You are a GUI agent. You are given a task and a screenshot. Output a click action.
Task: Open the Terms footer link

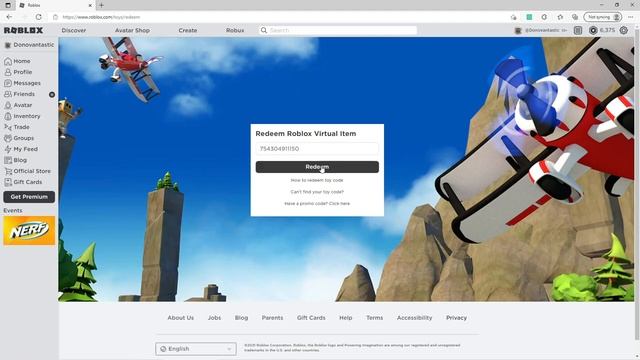(x=375, y=318)
